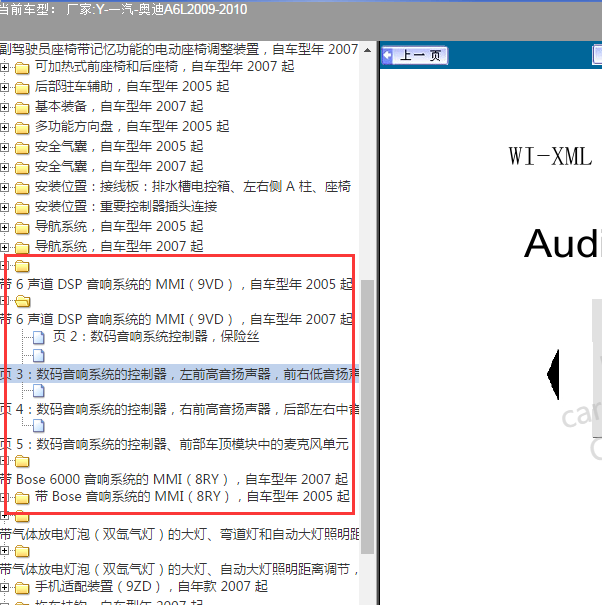
Task: Expand 安全气囊 2007 tree node
Action: pyautogui.click(x=4, y=167)
